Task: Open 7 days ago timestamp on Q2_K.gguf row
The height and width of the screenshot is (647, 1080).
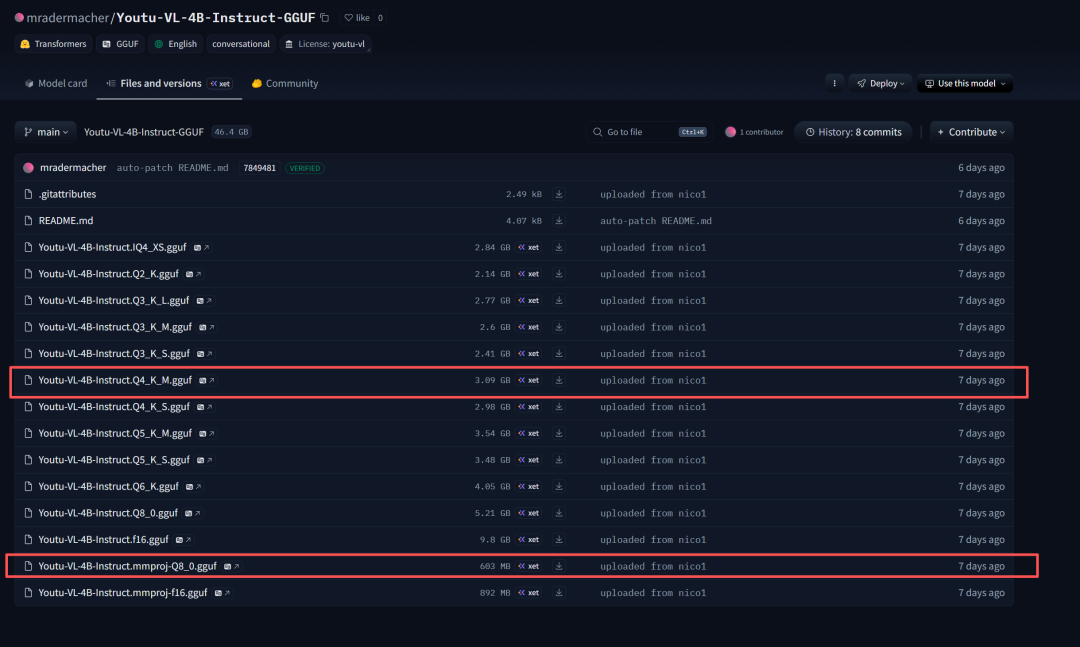Action: 981,274
